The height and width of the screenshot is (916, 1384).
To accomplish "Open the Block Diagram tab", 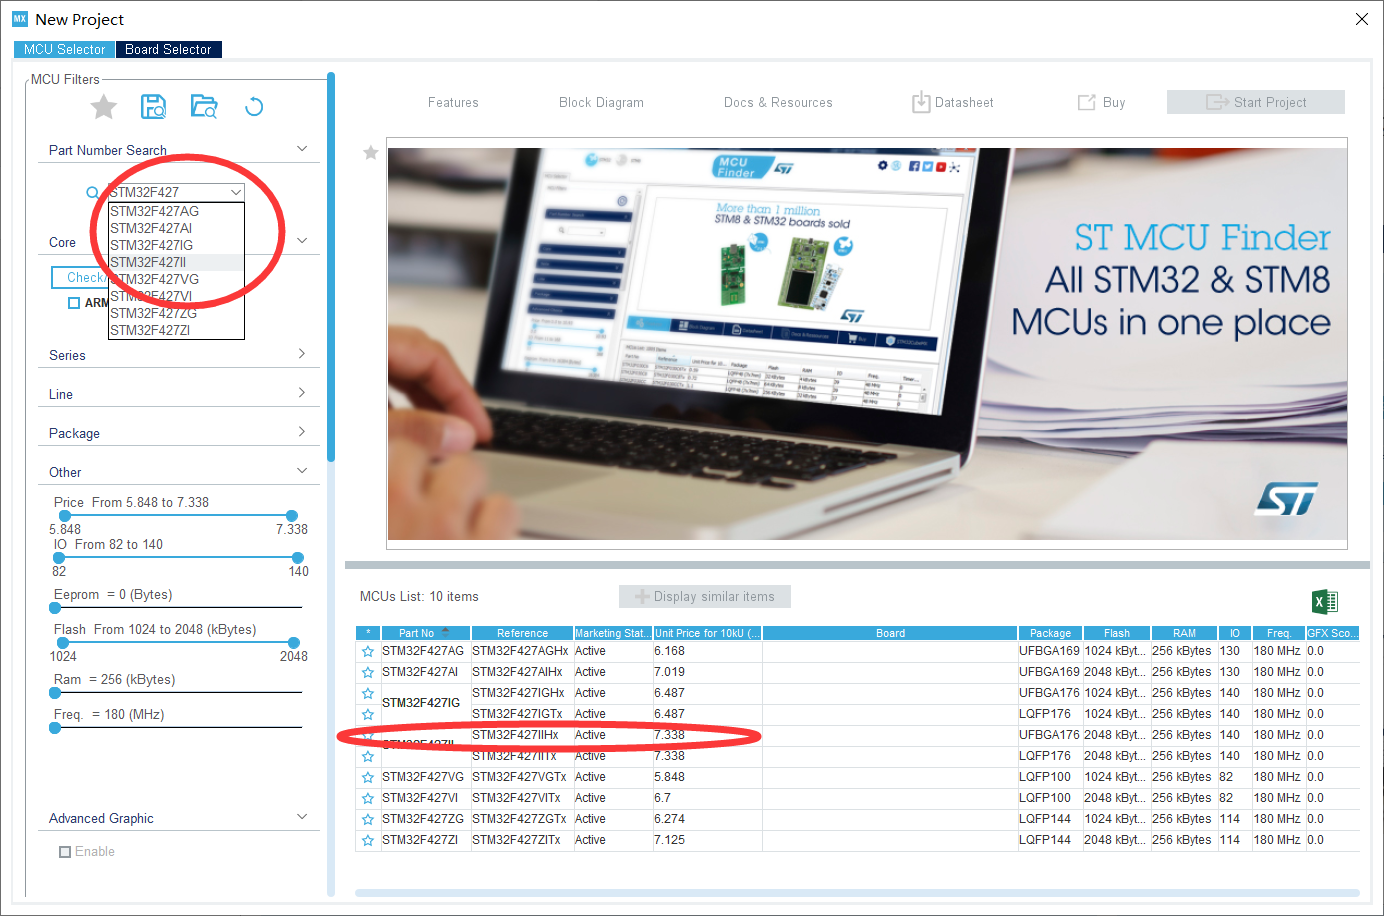I will (601, 102).
